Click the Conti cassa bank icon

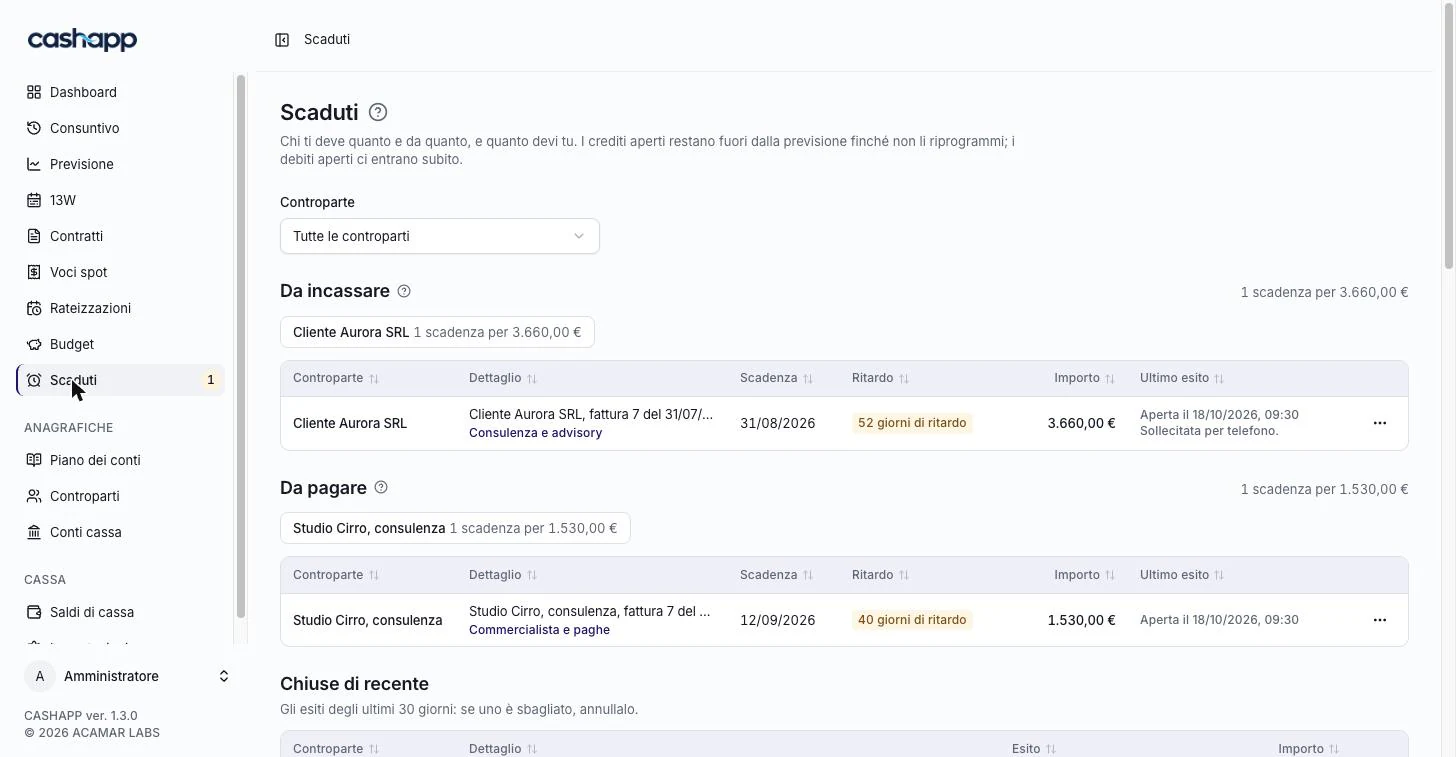click(x=34, y=532)
